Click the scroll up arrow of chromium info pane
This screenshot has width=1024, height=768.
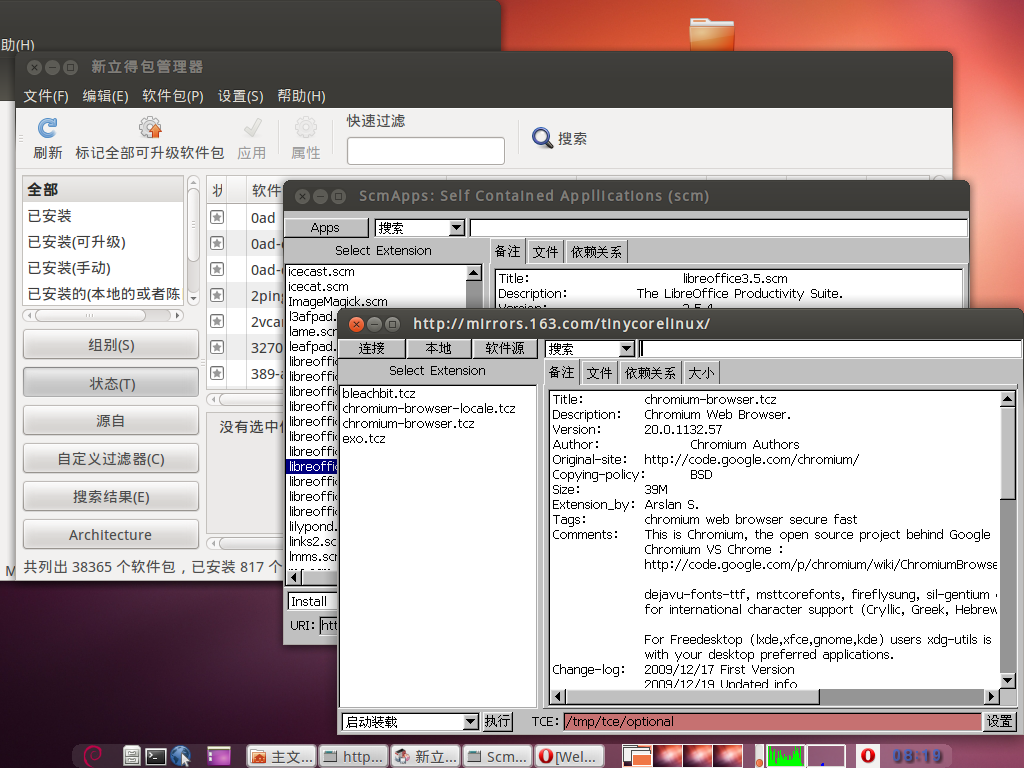(1008, 398)
